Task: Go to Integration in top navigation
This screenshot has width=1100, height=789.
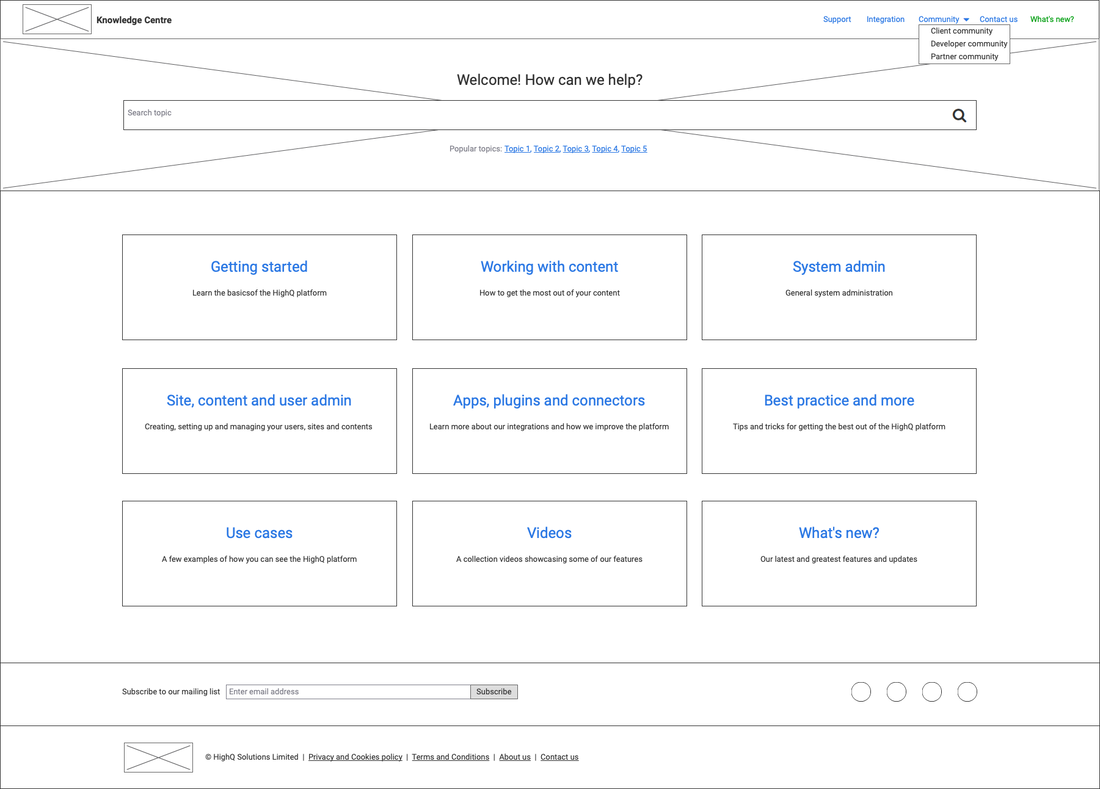Action: coord(885,19)
